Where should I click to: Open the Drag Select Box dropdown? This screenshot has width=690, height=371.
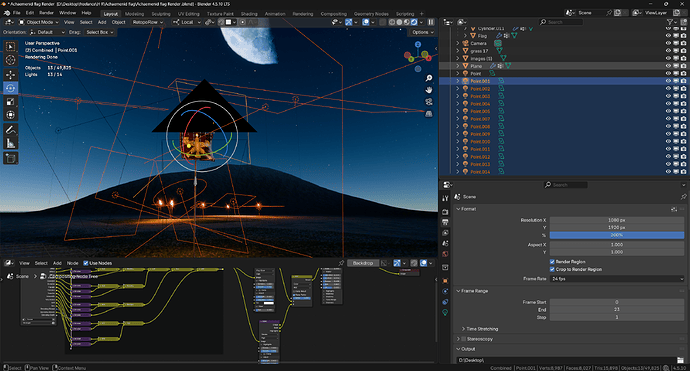pyautogui.click(x=99, y=32)
